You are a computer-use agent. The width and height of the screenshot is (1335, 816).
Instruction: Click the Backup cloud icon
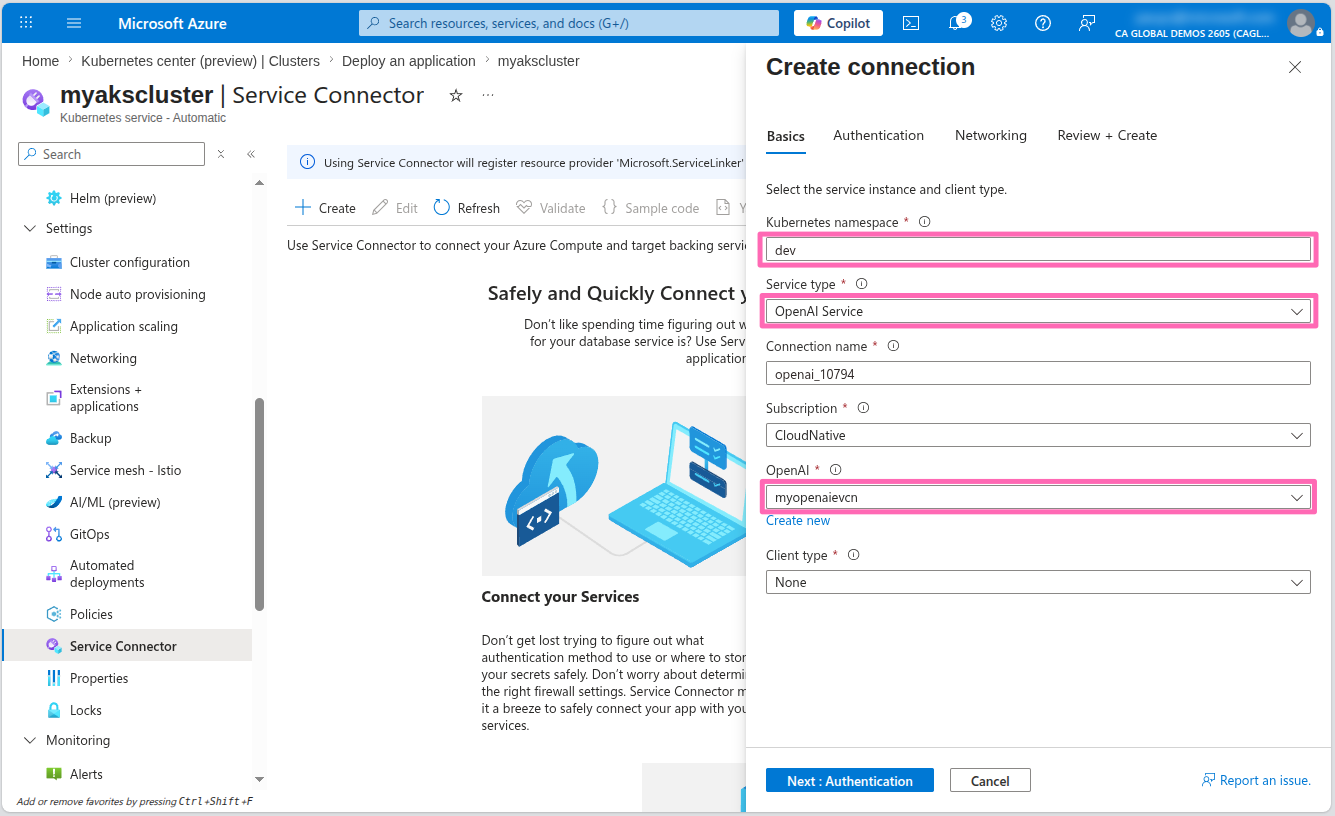point(54,438)
